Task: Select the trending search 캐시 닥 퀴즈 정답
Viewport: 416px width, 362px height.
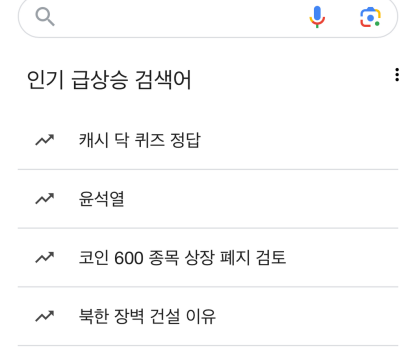Action: tap(140, 140)
